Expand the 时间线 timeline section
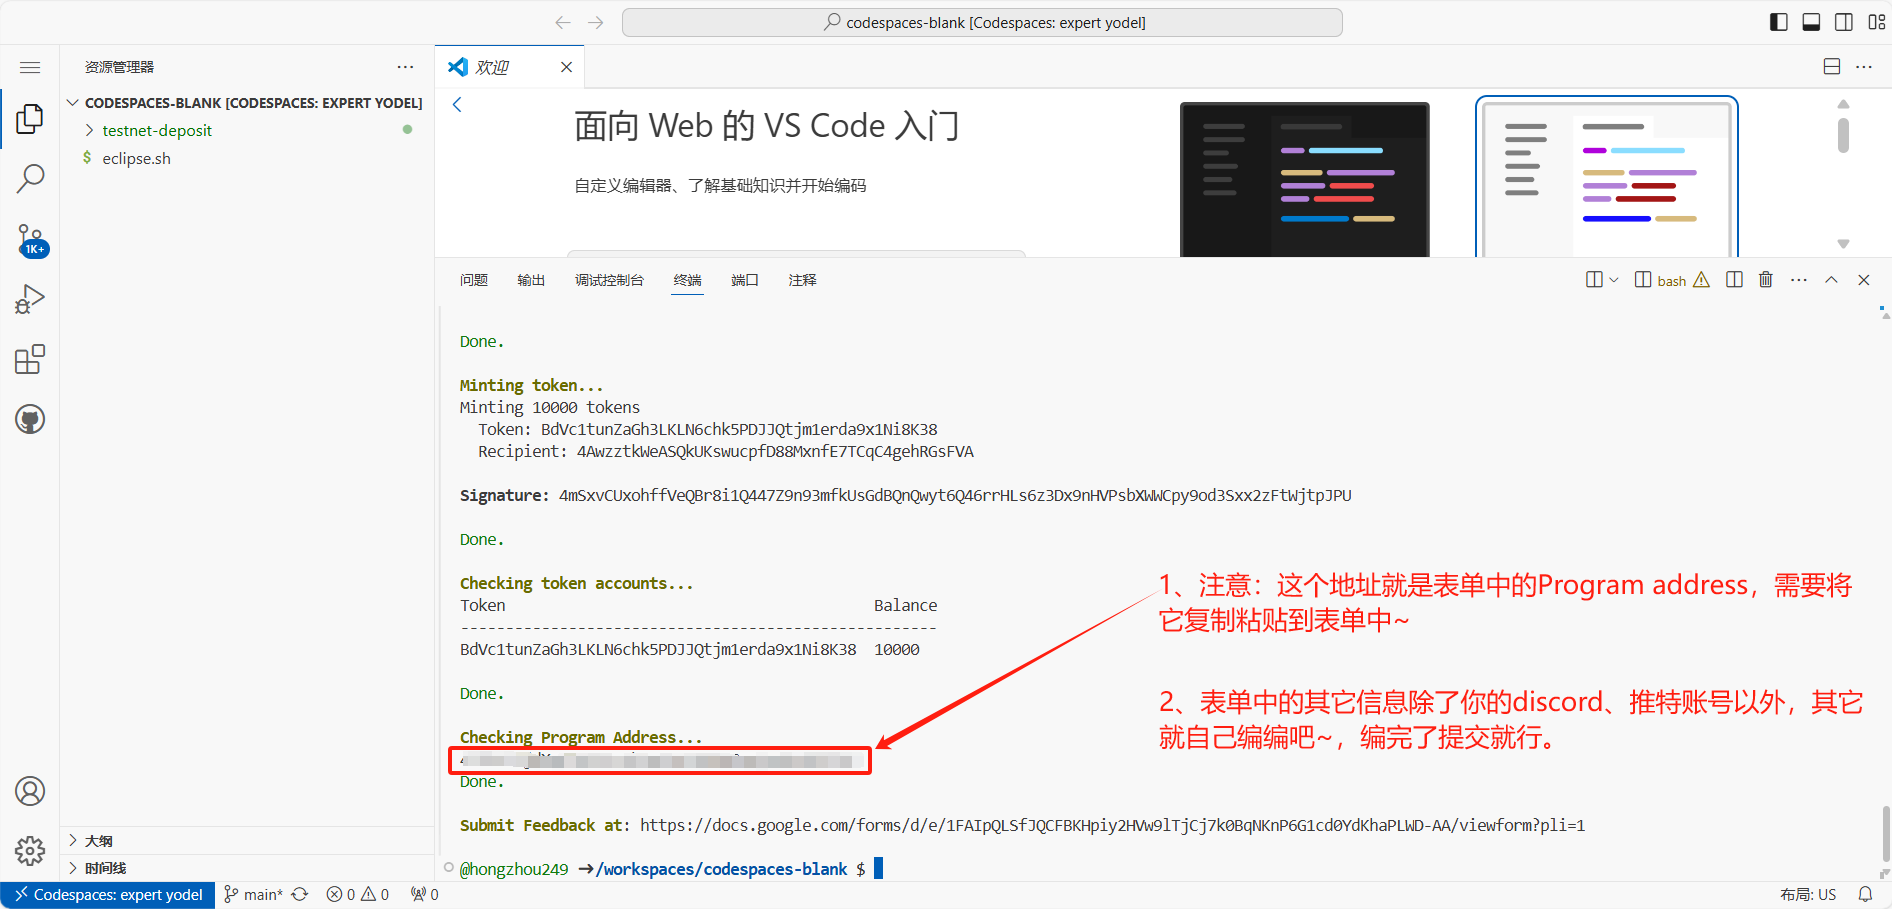The width and height of the screenshot is (1892, 909). [246, 868]
